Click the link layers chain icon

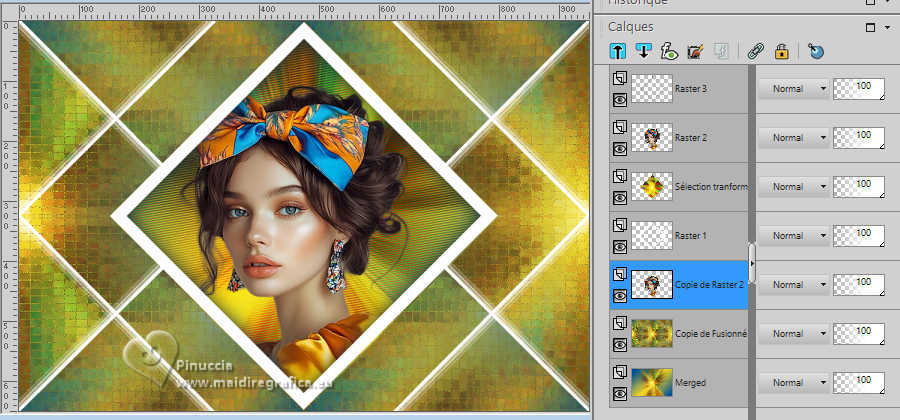755,51
